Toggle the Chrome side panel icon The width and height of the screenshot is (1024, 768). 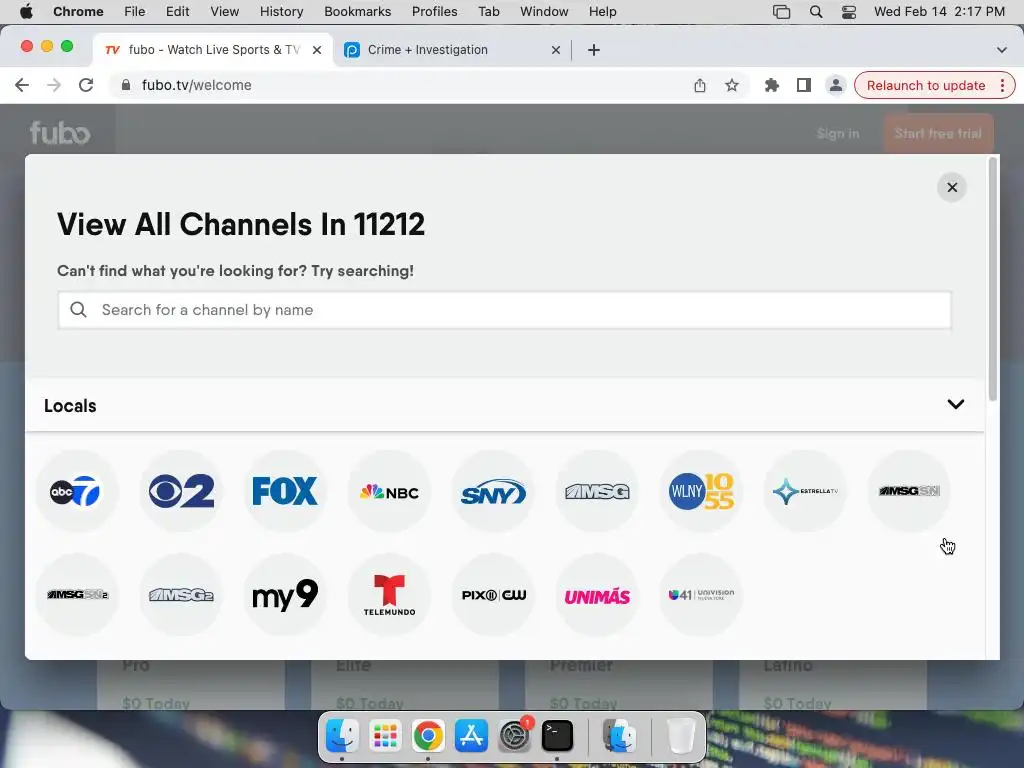pyautogui.click(x=803, y=85)
